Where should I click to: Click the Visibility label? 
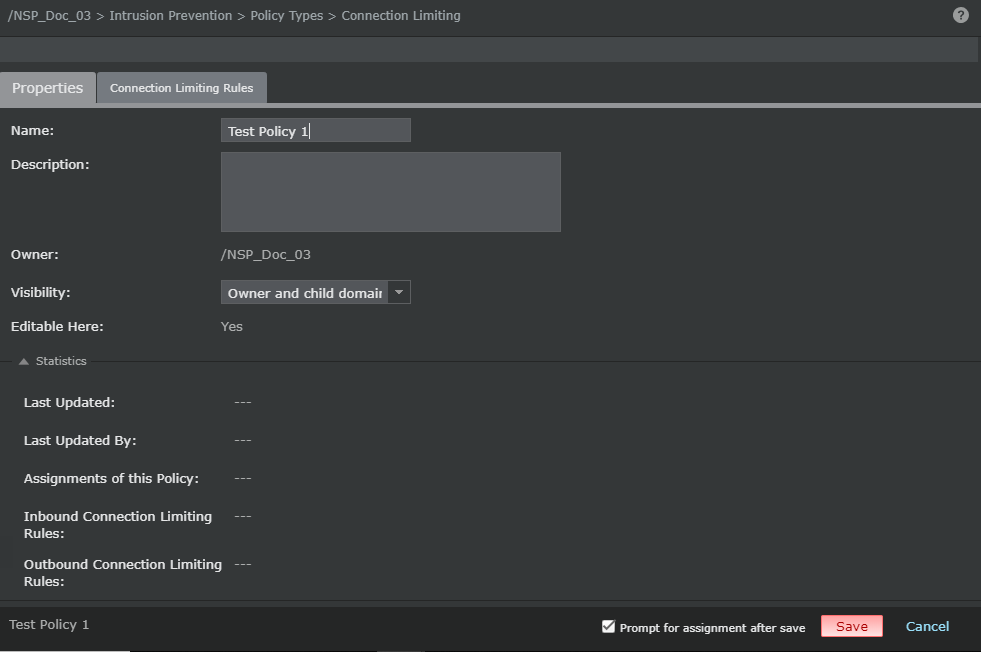41,292
